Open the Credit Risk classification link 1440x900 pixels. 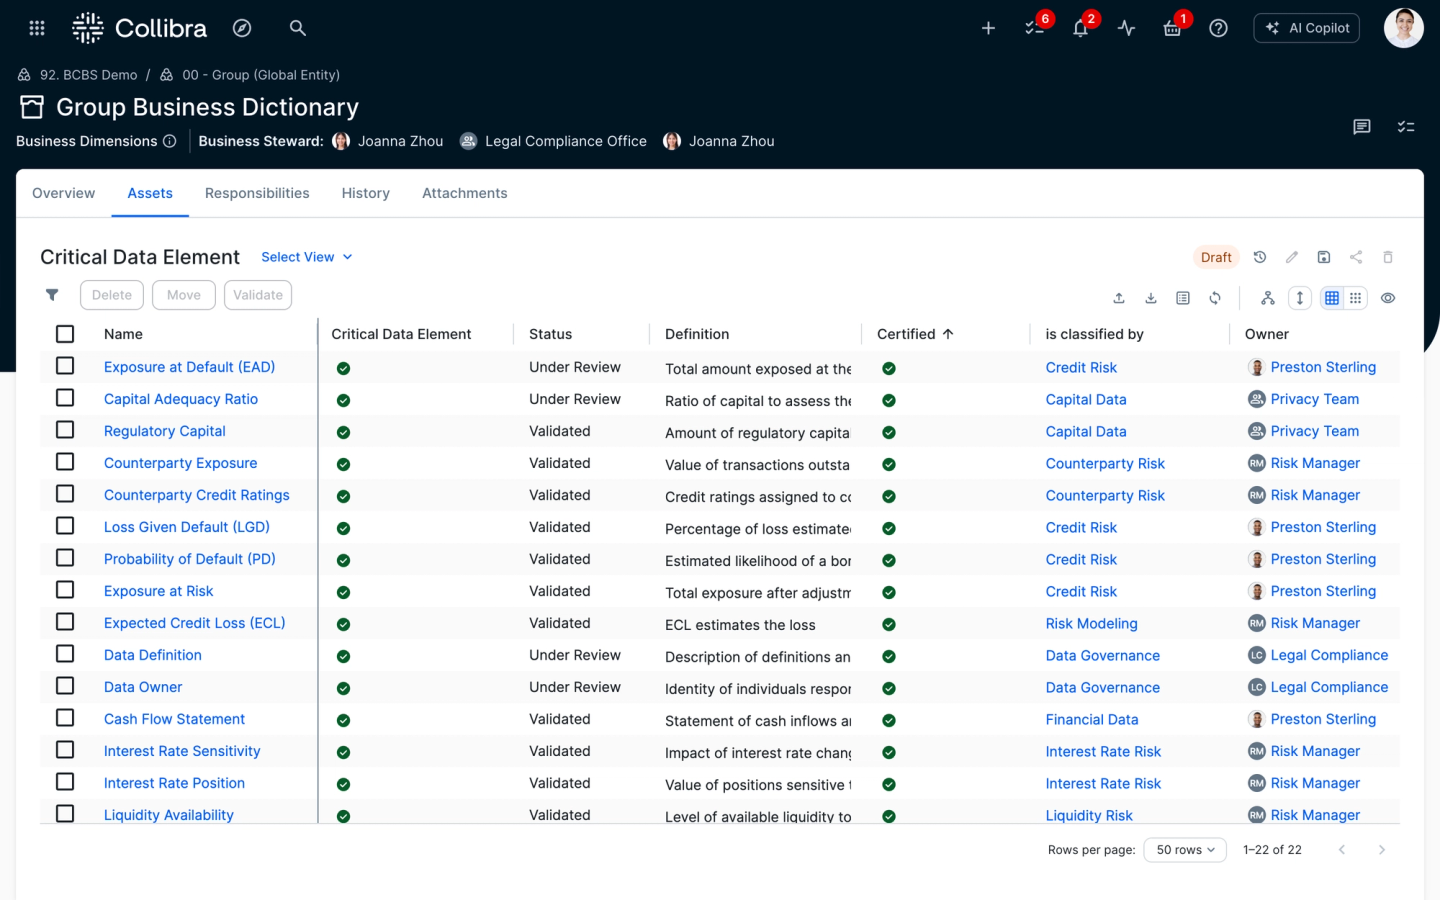tap(1081, 367)
